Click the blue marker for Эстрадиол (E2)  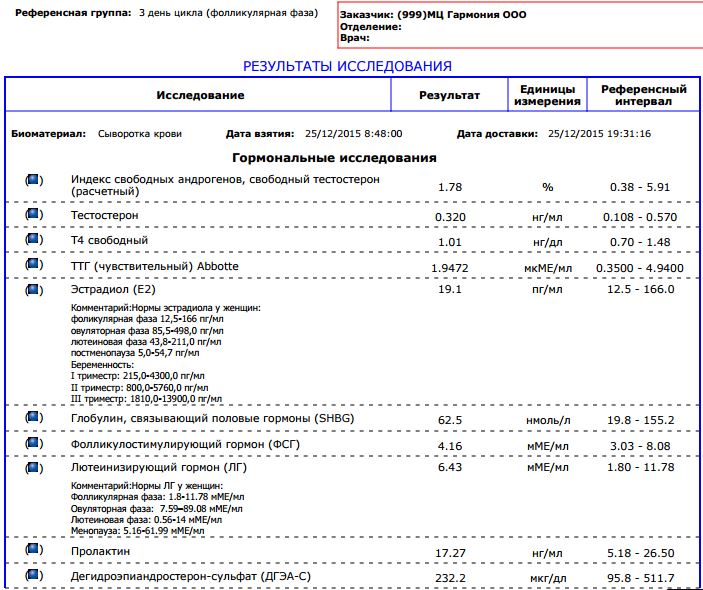pos(33,289)
